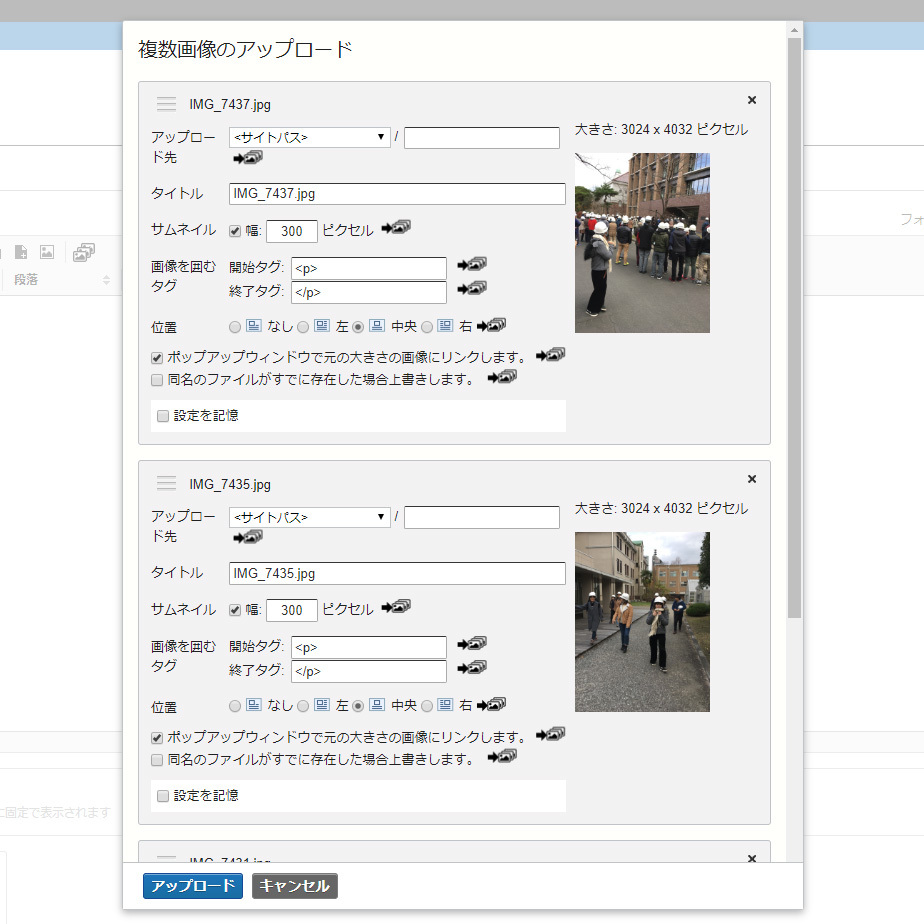Image resolution: width=924 pixels, height=924 pixels.
Task: Click scrollbar up arrow in dialog
Action: coord(794,29)
